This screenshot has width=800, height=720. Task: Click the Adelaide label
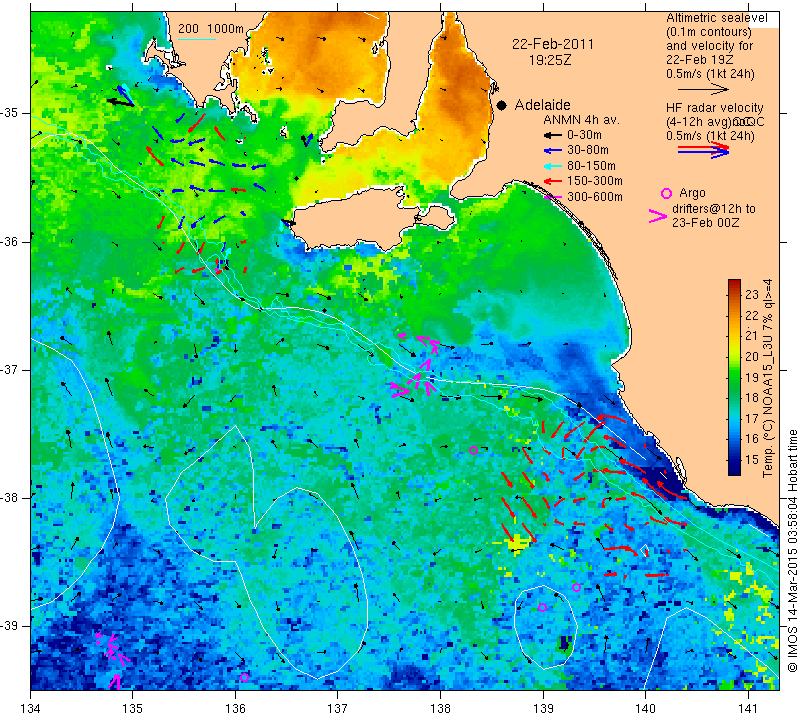tap(542, 105)
